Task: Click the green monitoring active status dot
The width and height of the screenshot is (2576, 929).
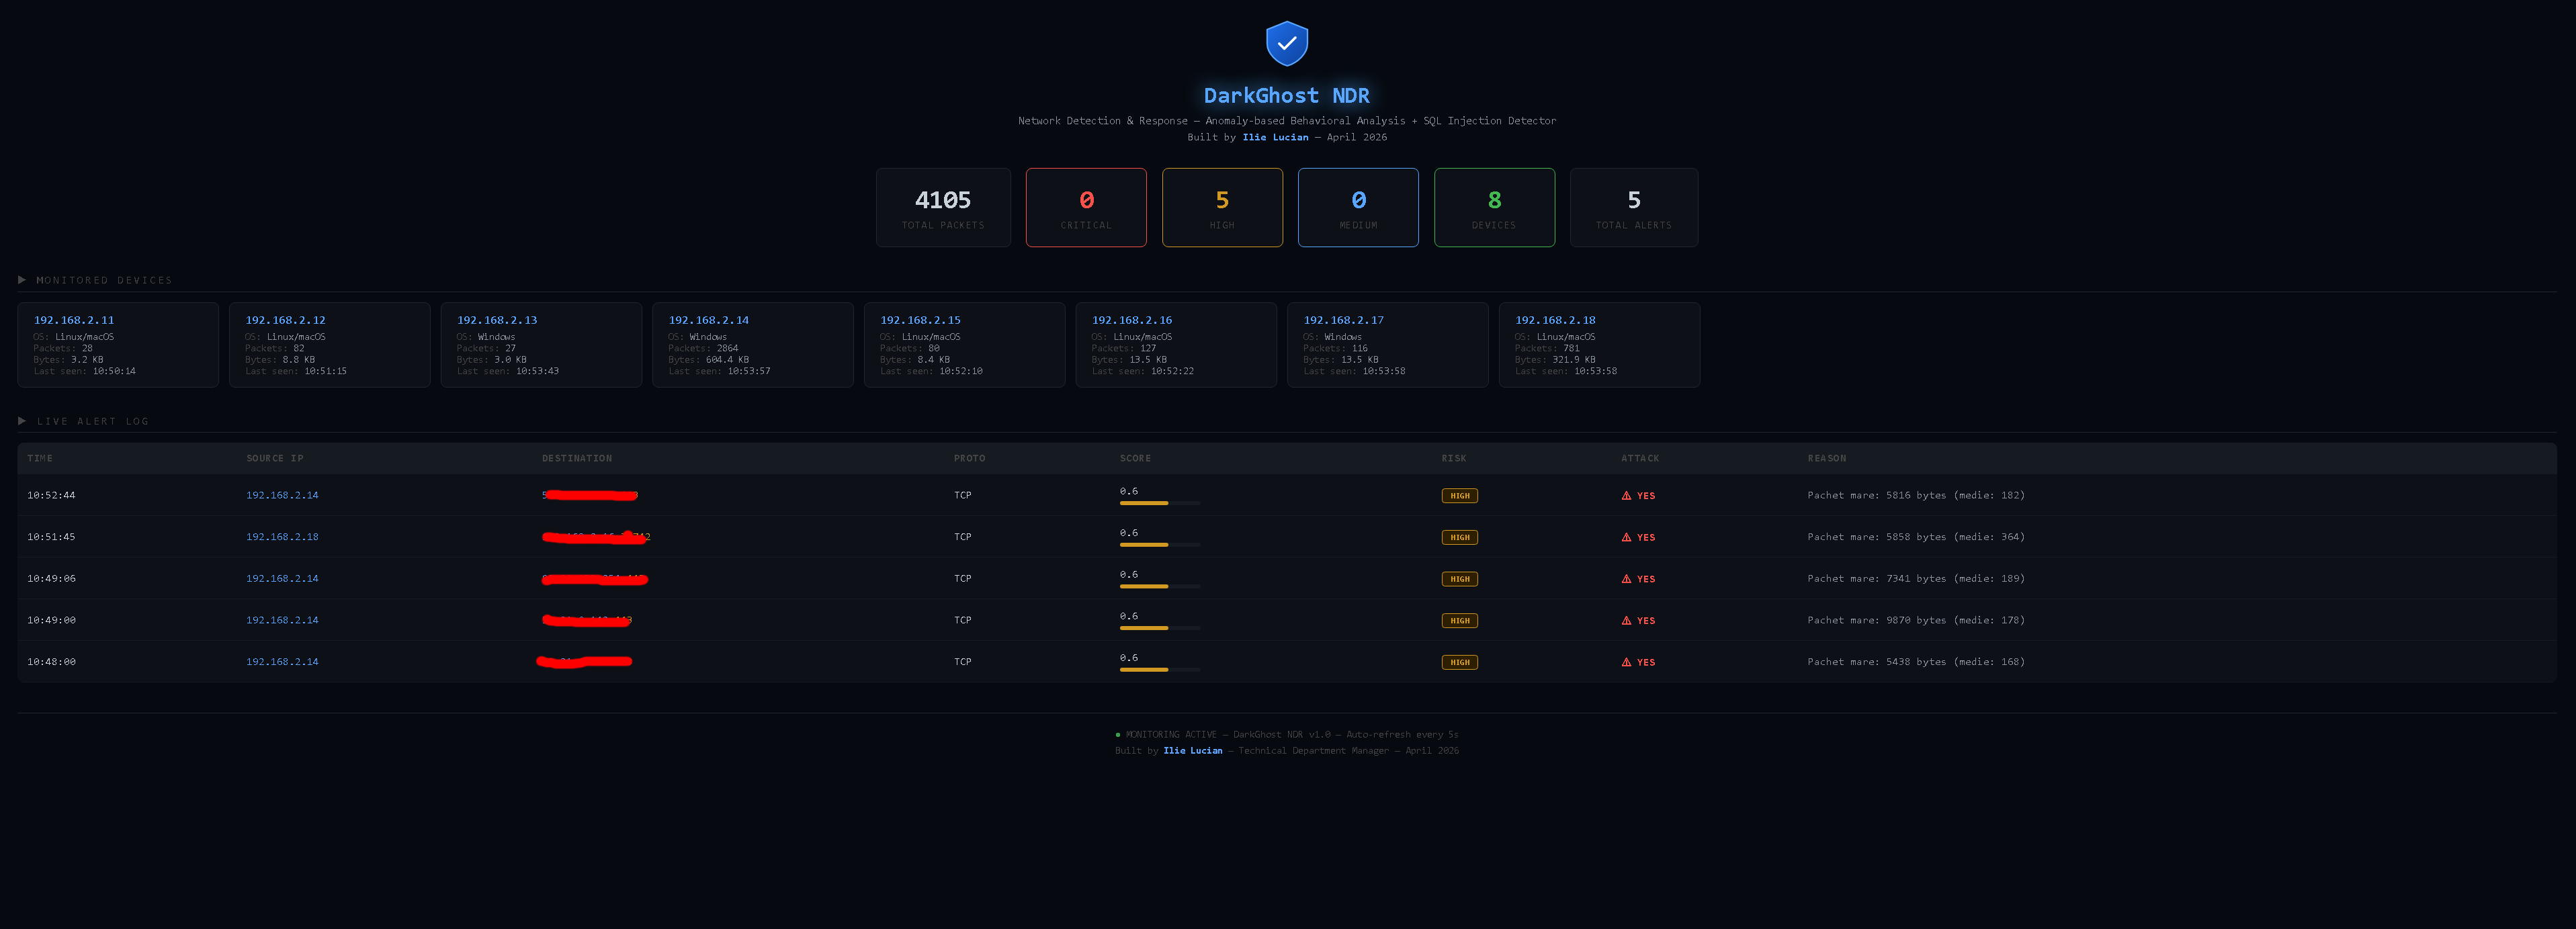Action: pyautogui.click(x=1117, y=735)
